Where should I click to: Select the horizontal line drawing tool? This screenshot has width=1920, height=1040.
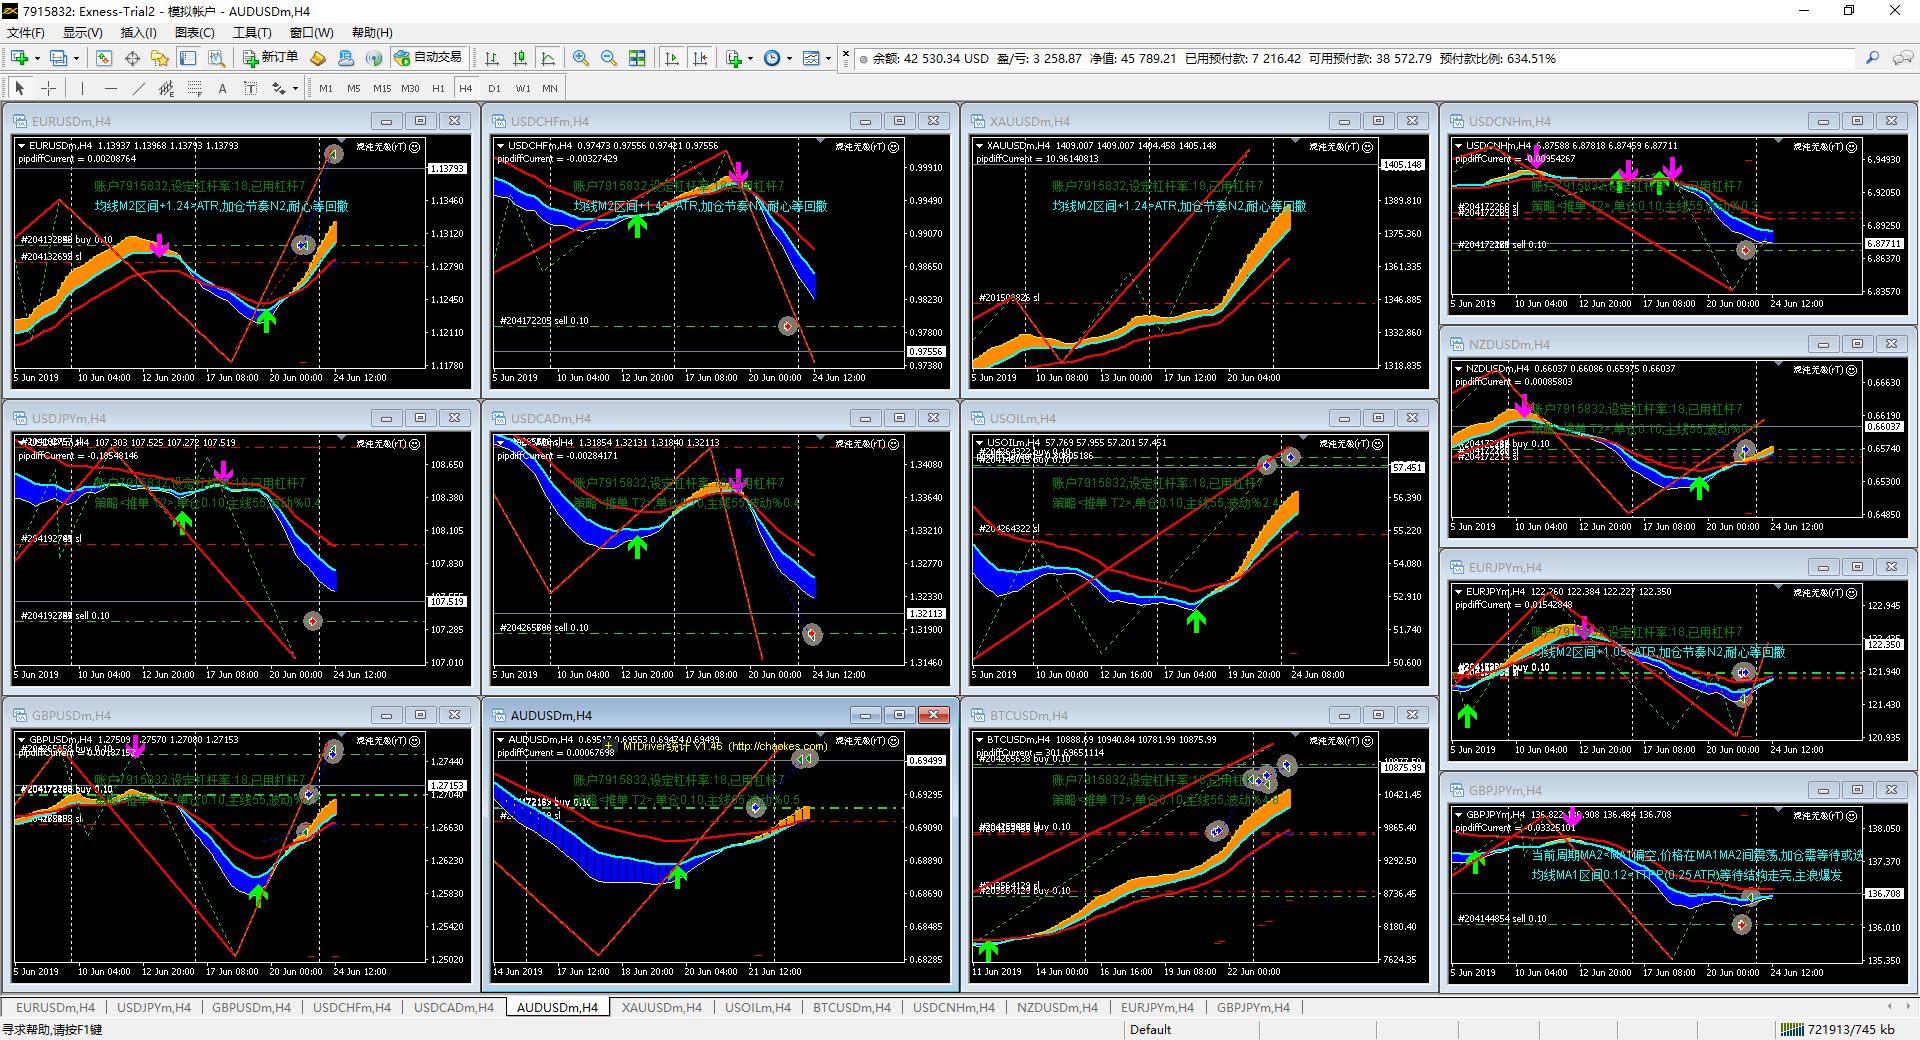point(110,88)
